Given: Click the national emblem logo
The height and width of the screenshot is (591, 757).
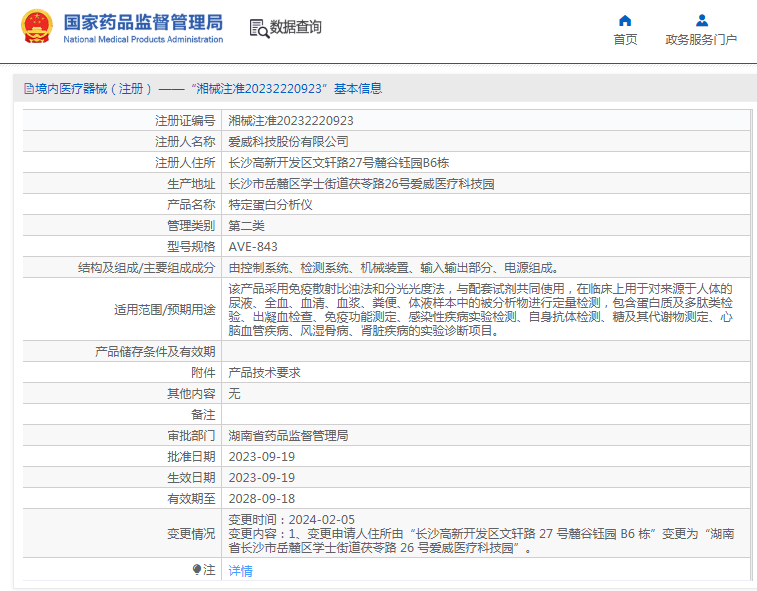Looking at the screenshot, I should coord(37,27).
